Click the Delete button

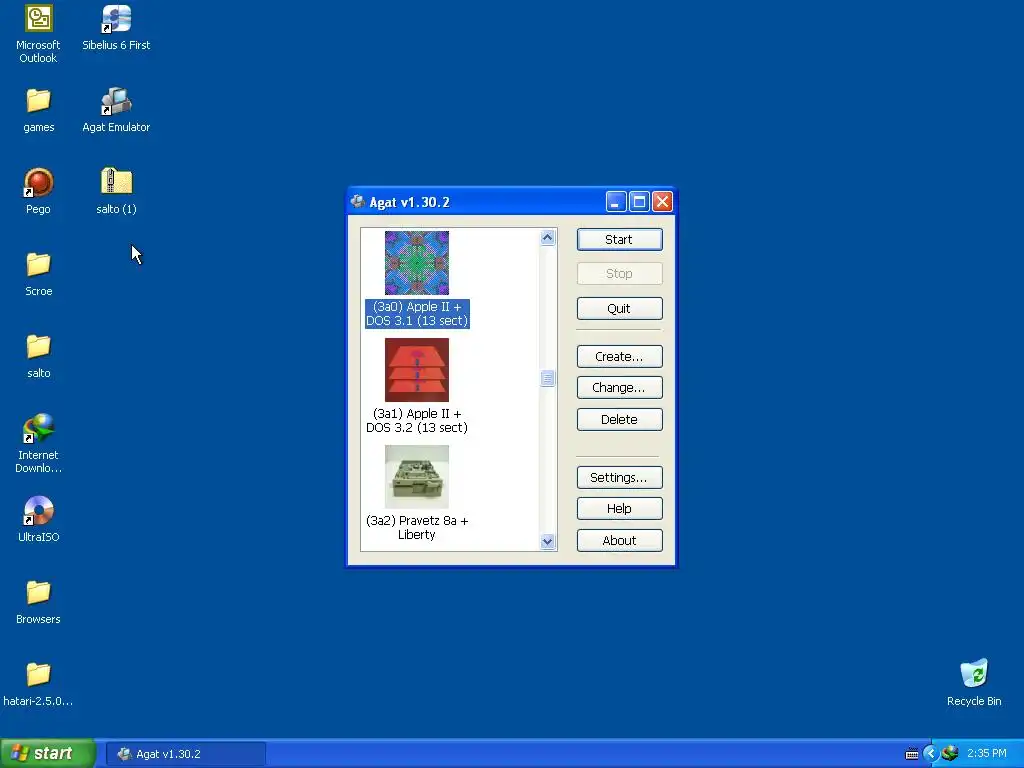click(619, 419)
